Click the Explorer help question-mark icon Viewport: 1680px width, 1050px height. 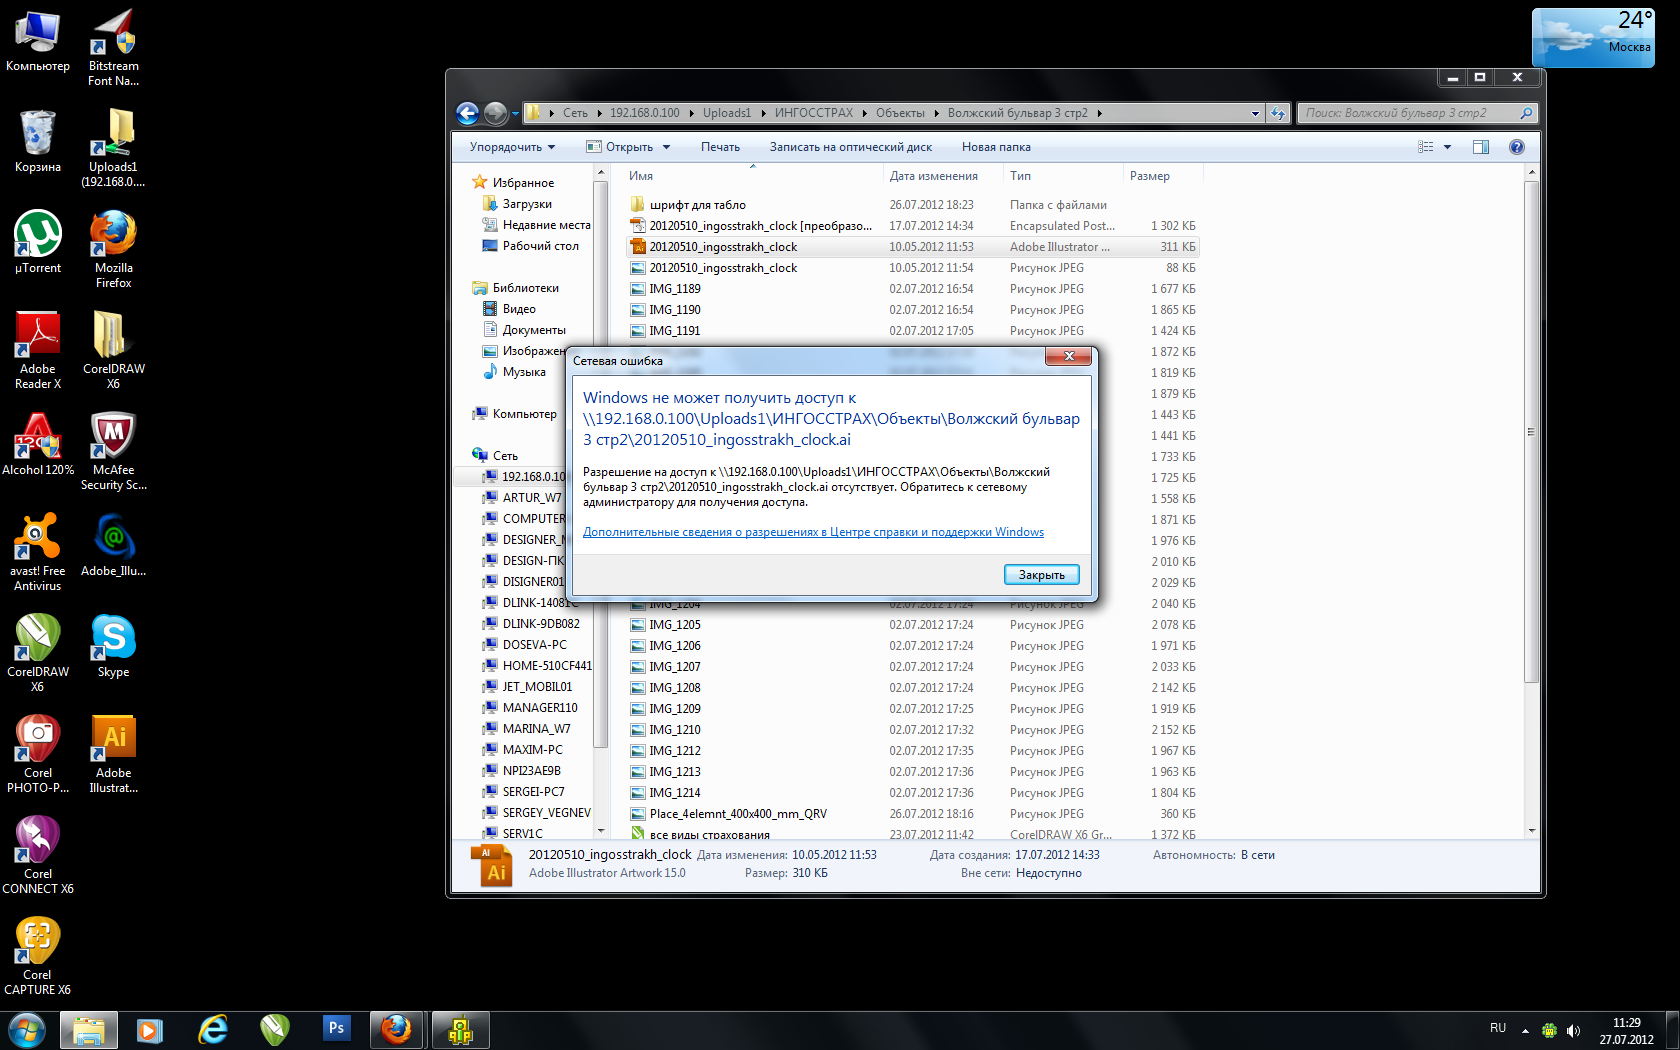pyautogui.click(x=1516, y=147)
